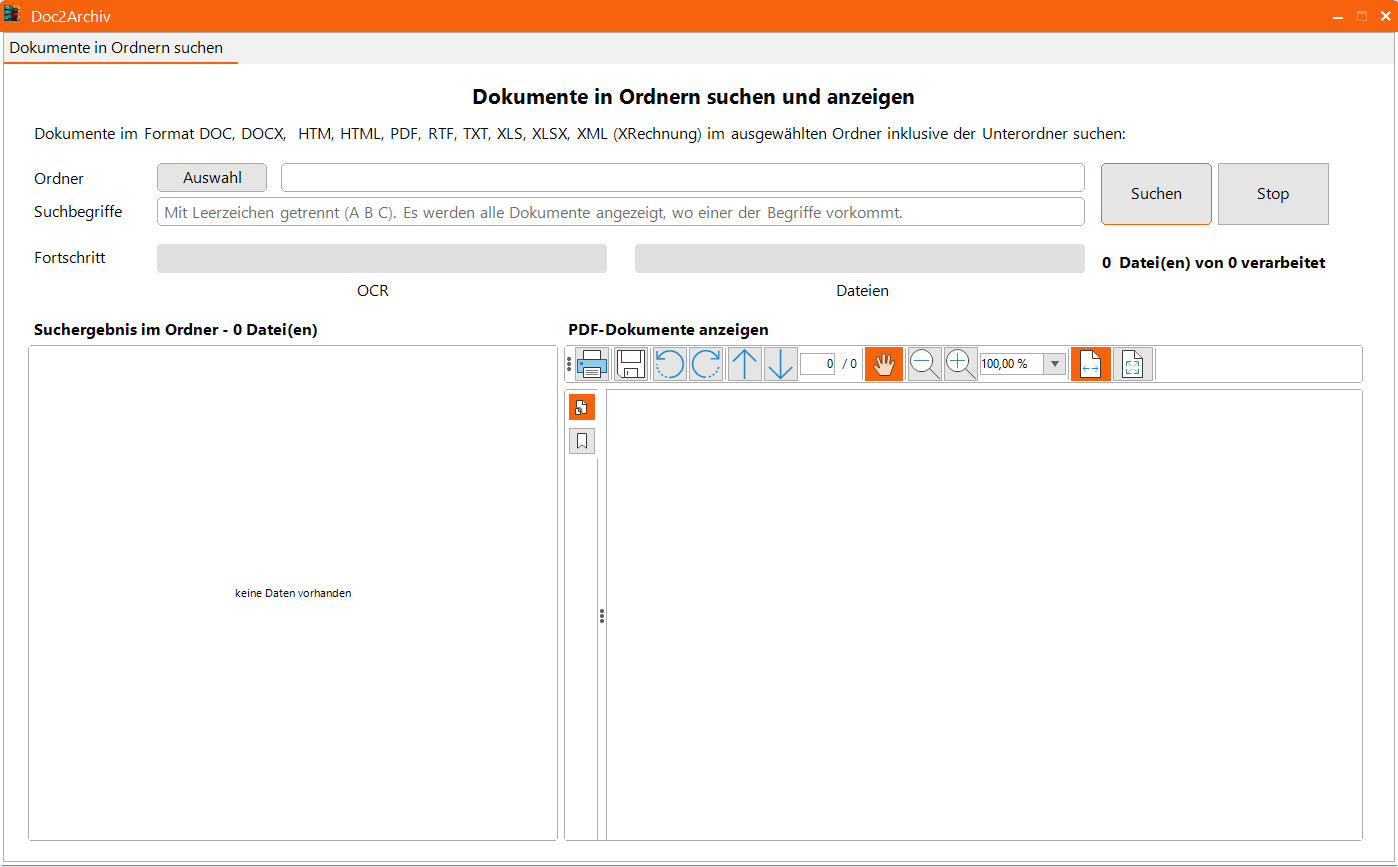
Task: Click the Auswahl folder button
Action: click(x=212, y=178)
